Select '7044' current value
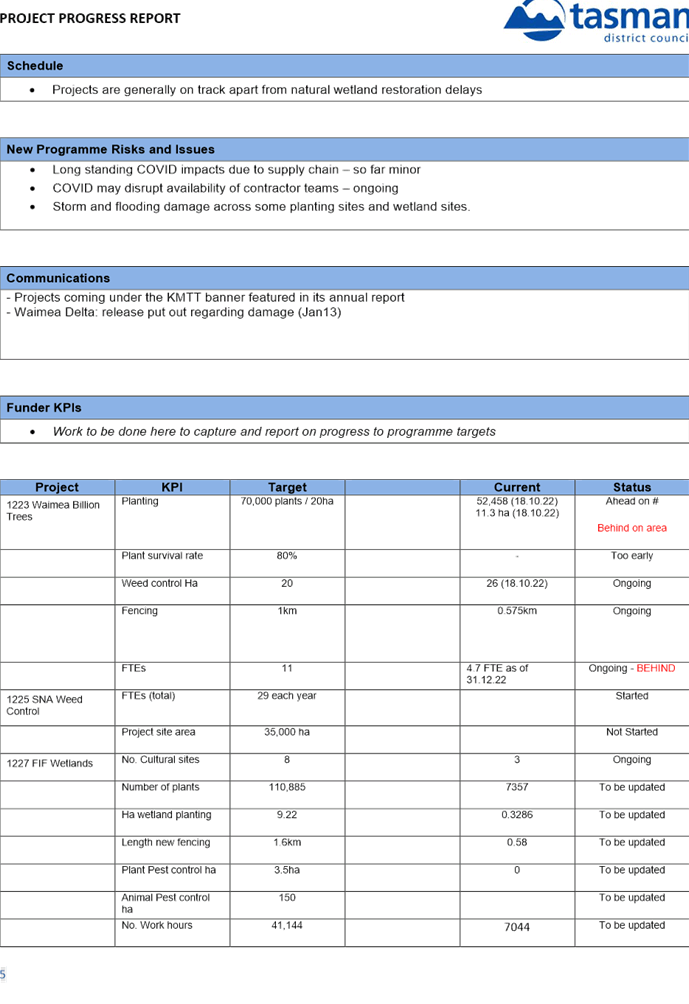Viewport: 689px width, 1004px height. tap(517, 927)
